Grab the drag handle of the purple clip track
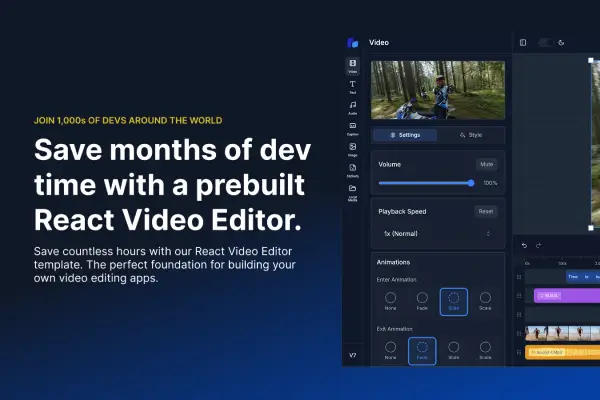Viewport: 600px width, 400px height. coord(519,296)
